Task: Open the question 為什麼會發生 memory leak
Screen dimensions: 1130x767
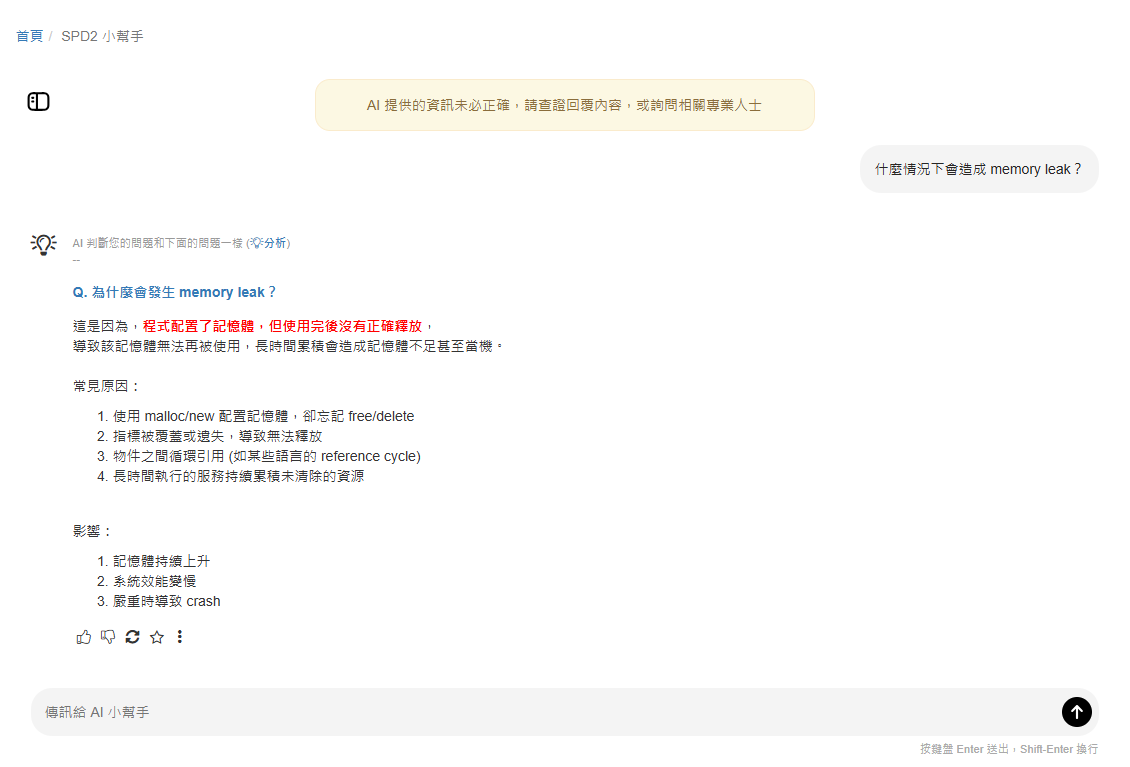Action: 174,292
